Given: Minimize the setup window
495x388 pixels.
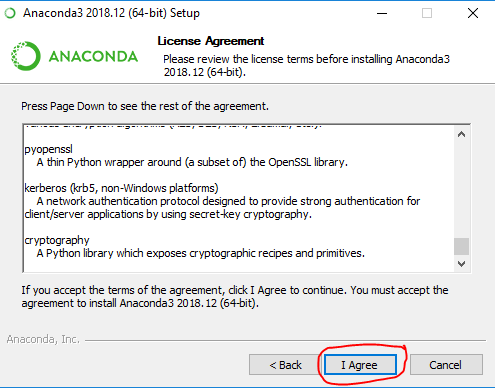Looking at the screenshot, I should [x=382, y=13].
